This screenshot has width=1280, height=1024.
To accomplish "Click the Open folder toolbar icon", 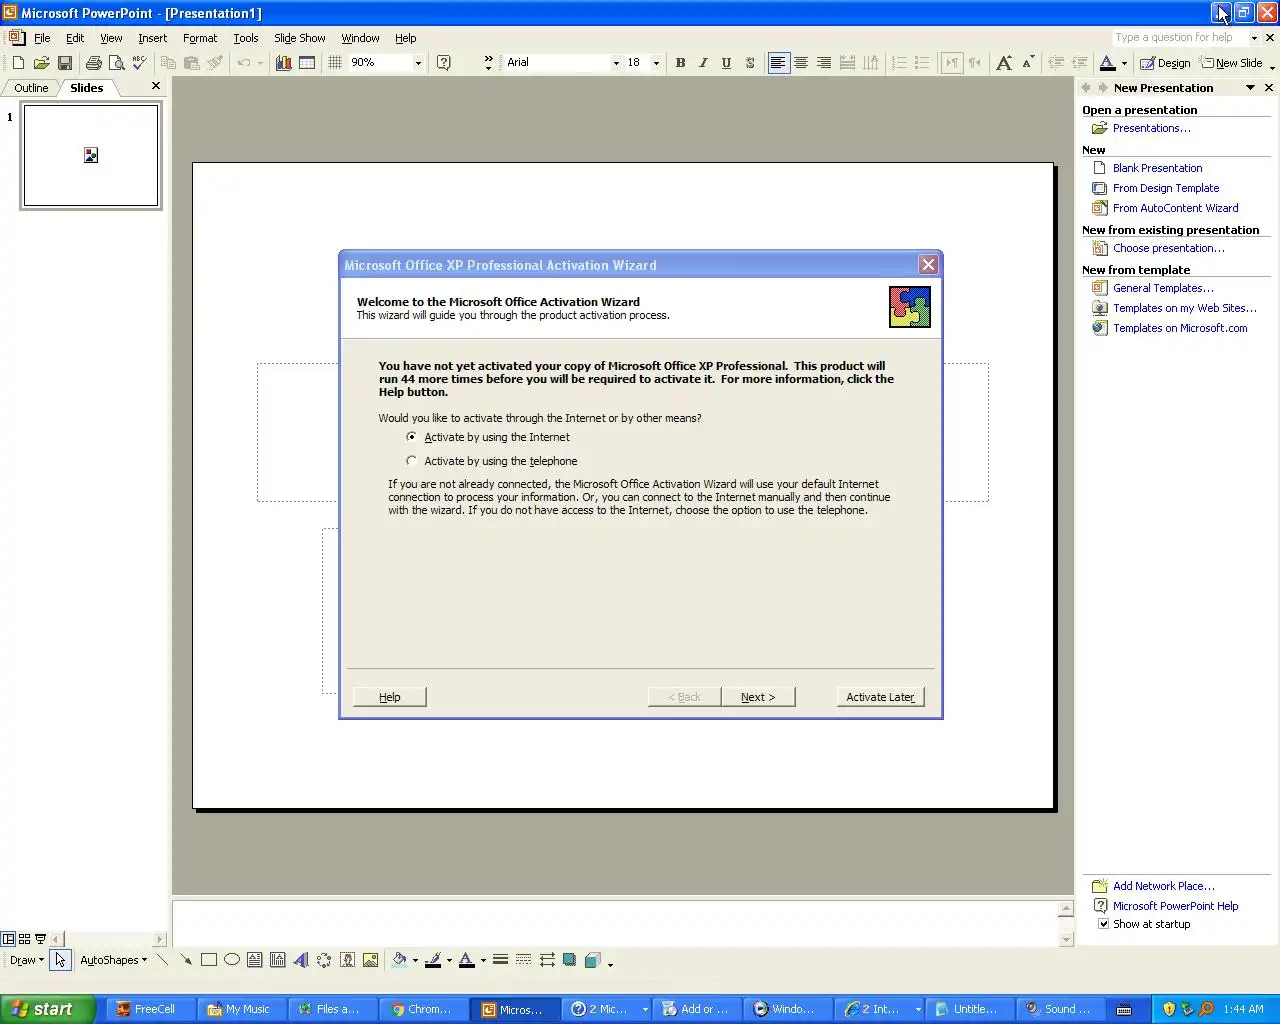I will click(x=41, y=63).
